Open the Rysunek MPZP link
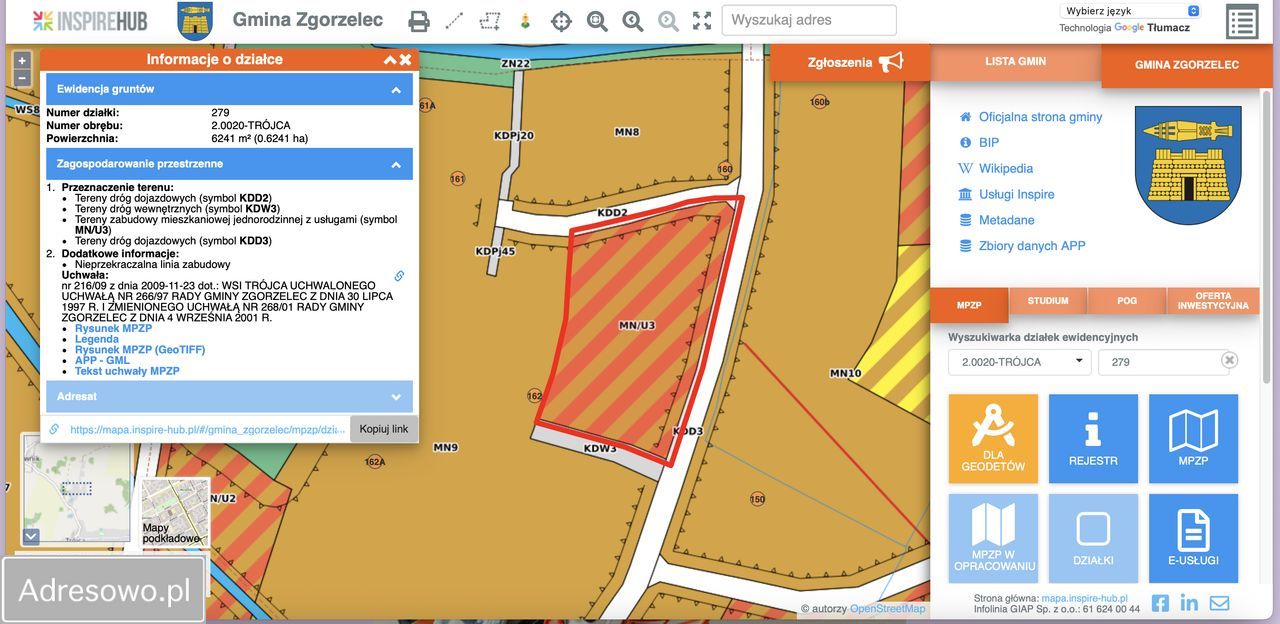 pos(113,329)
